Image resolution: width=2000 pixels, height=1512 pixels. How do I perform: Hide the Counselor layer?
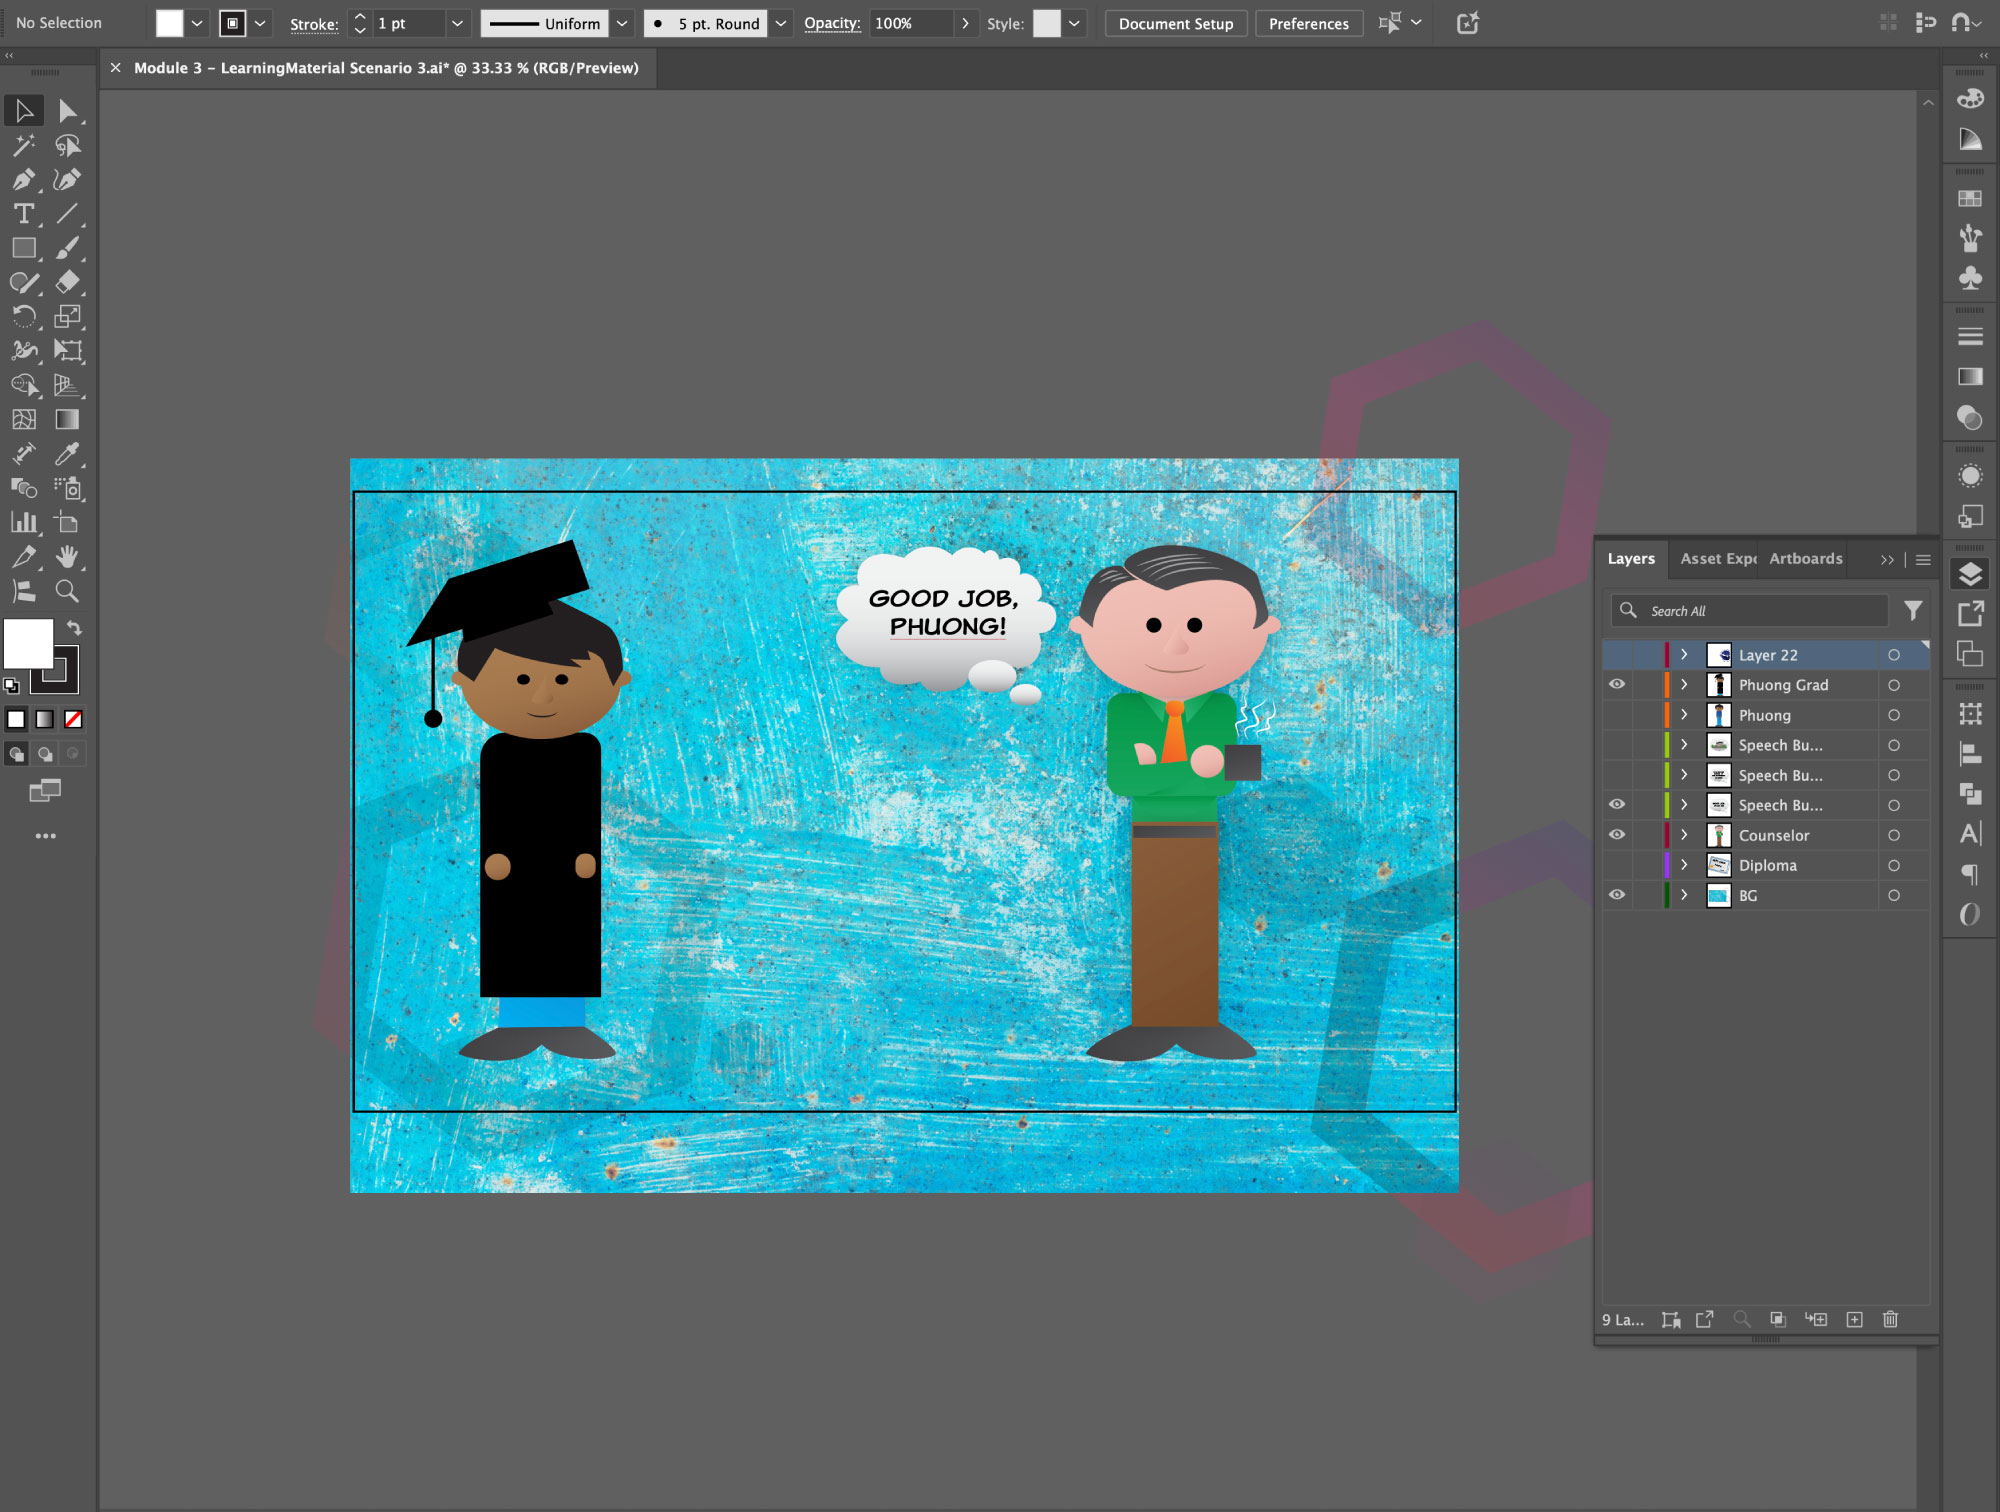click(x=1617, y=835)
